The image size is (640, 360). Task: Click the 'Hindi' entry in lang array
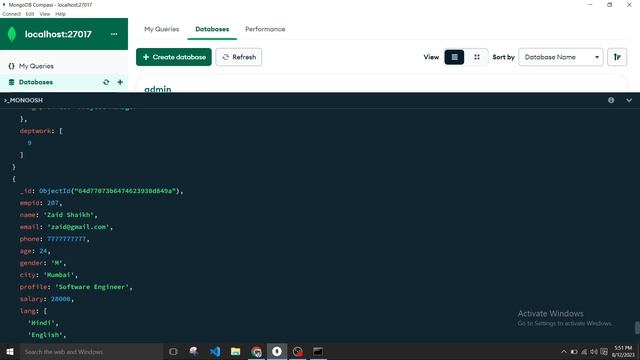(41, 323)
